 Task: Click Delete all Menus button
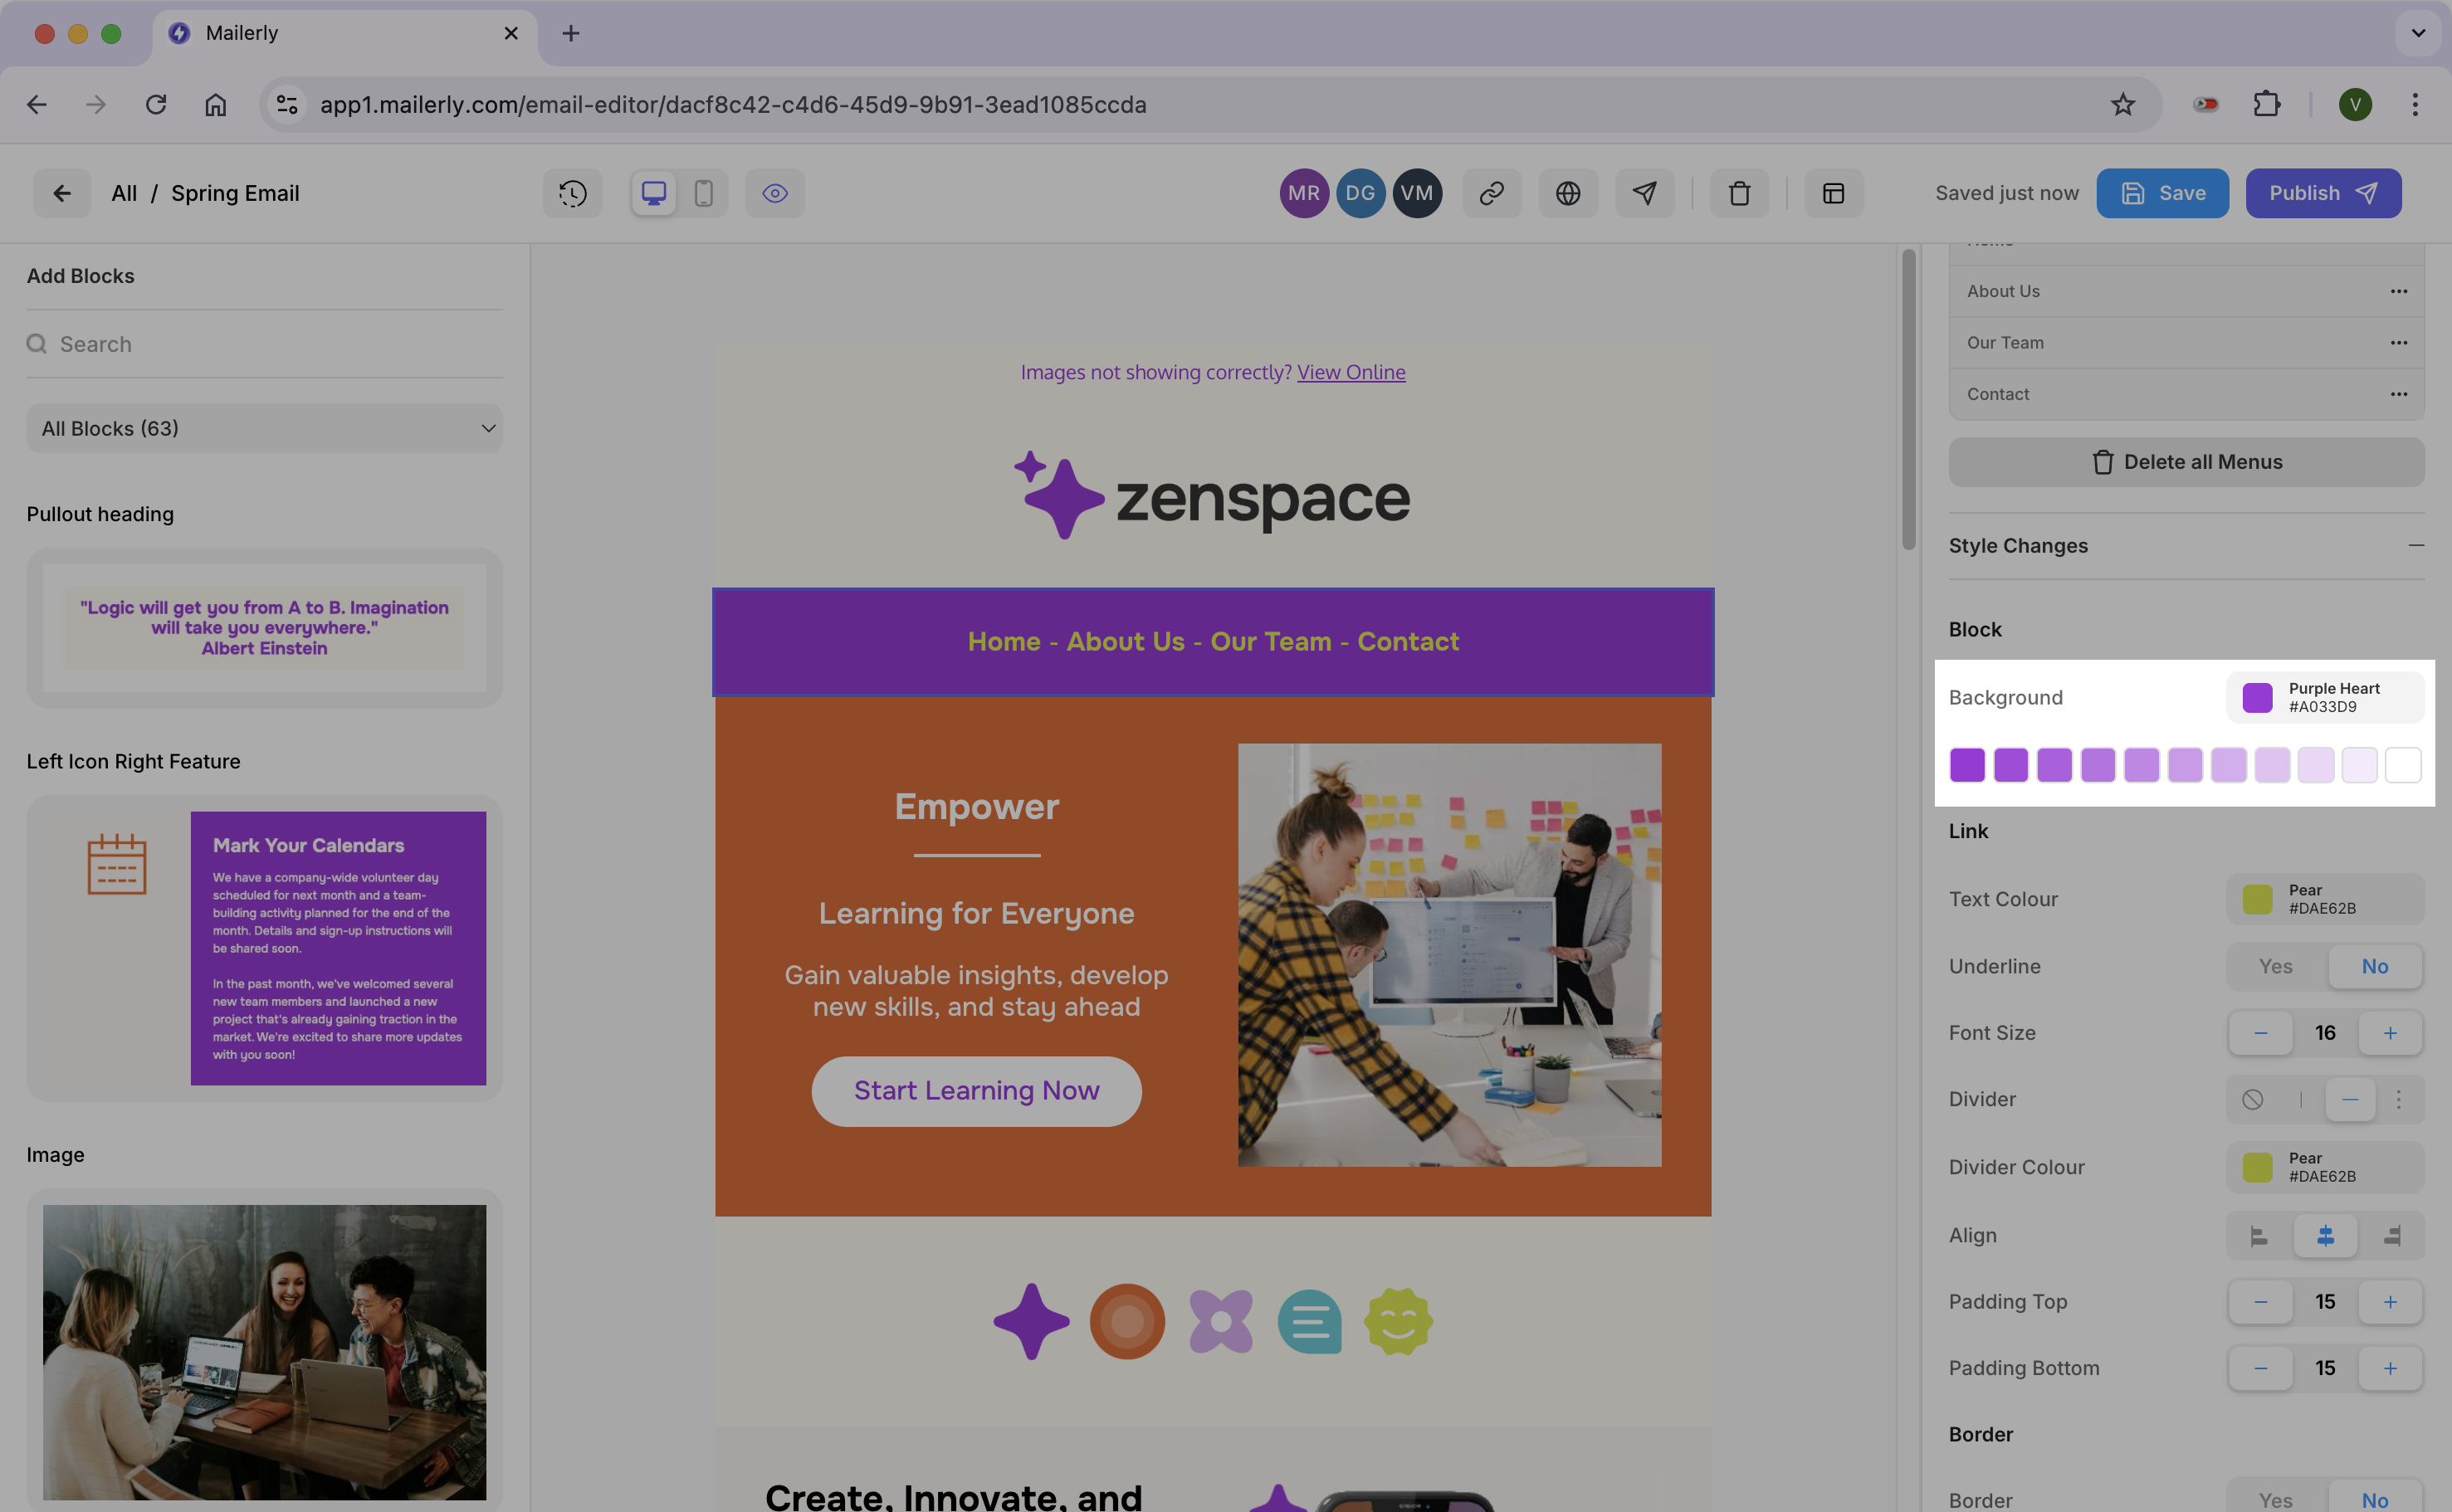coord(2186,462)
